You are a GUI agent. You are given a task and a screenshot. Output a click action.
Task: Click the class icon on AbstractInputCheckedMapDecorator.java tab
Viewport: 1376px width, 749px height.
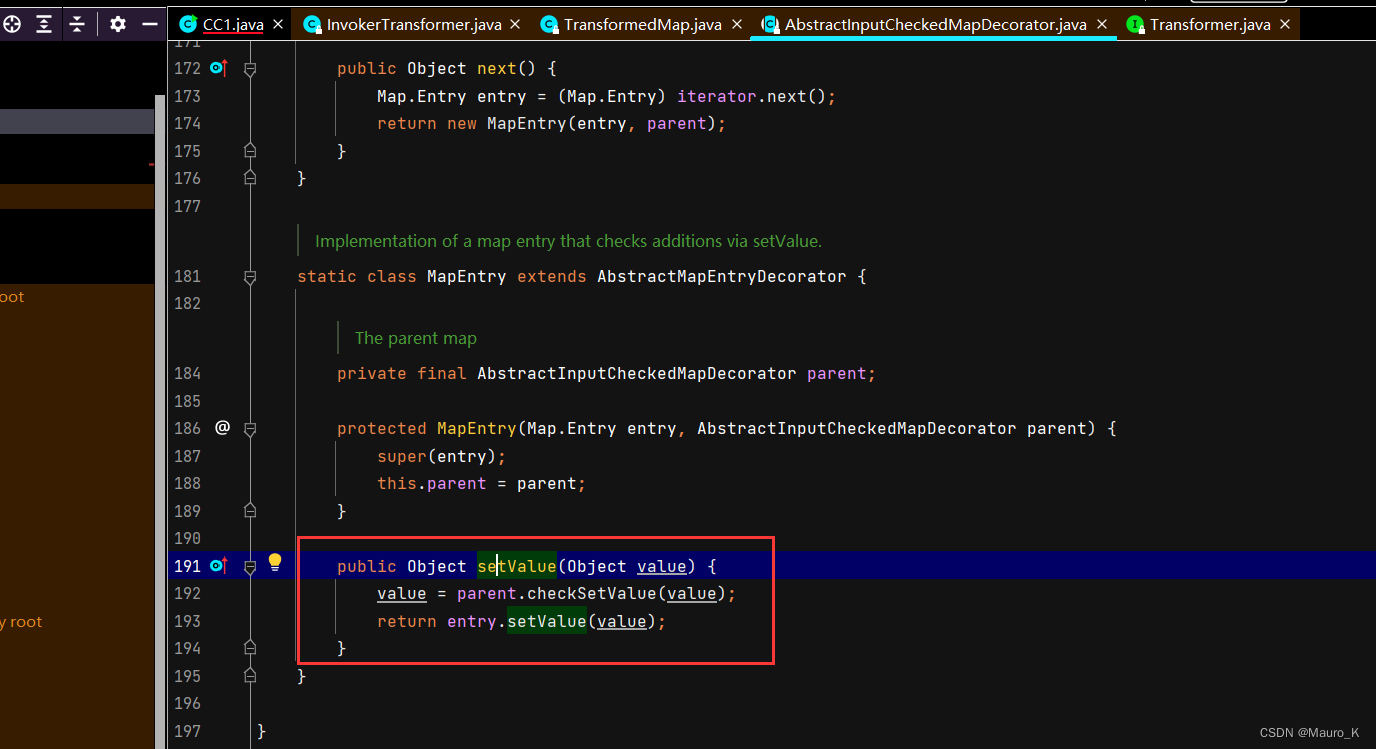point(771,24)
